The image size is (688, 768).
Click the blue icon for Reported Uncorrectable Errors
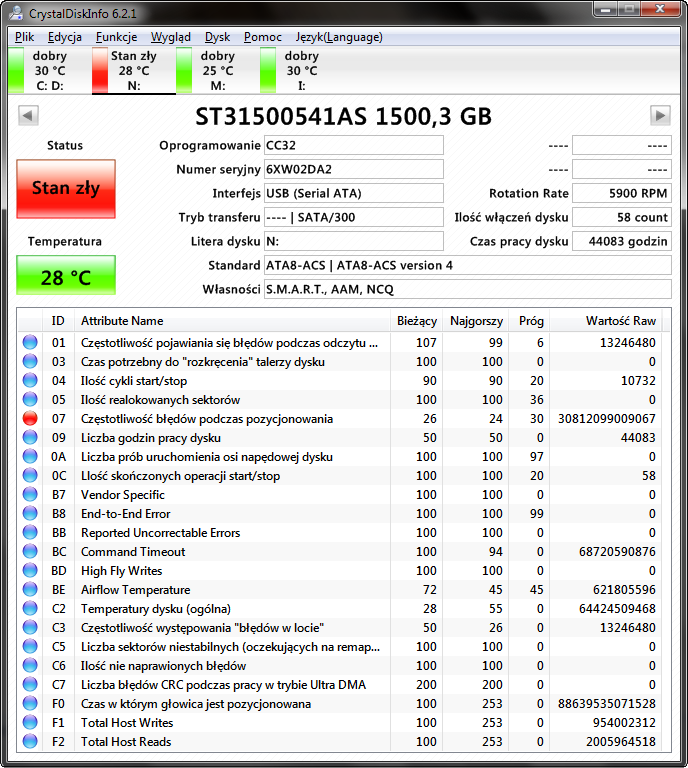[30, 532]
